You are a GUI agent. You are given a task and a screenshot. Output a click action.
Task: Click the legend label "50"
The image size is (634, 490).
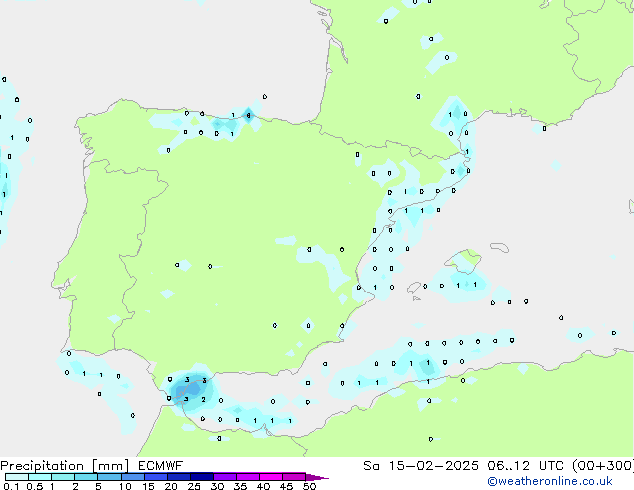(309, 486)
